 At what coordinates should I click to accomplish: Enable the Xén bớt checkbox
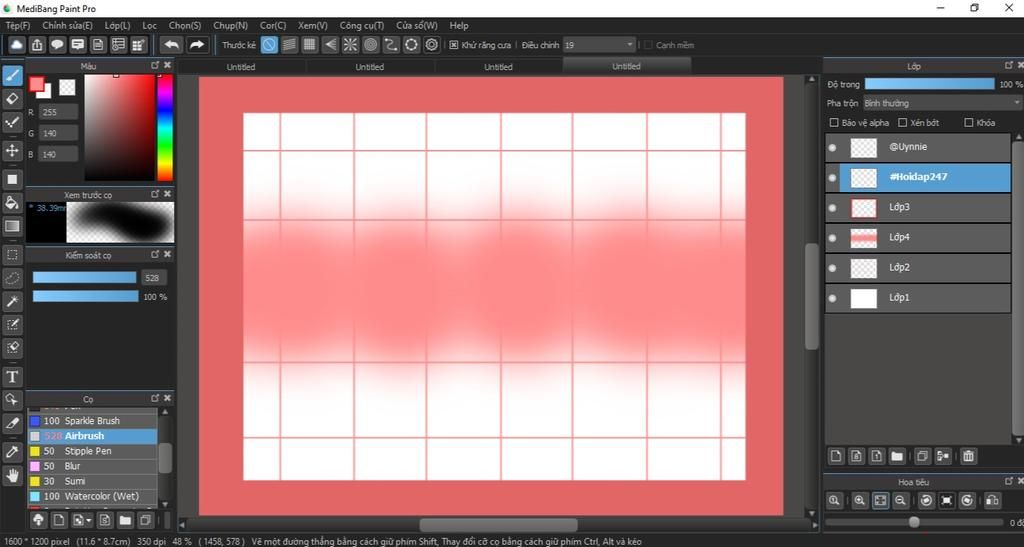point(903,123)
